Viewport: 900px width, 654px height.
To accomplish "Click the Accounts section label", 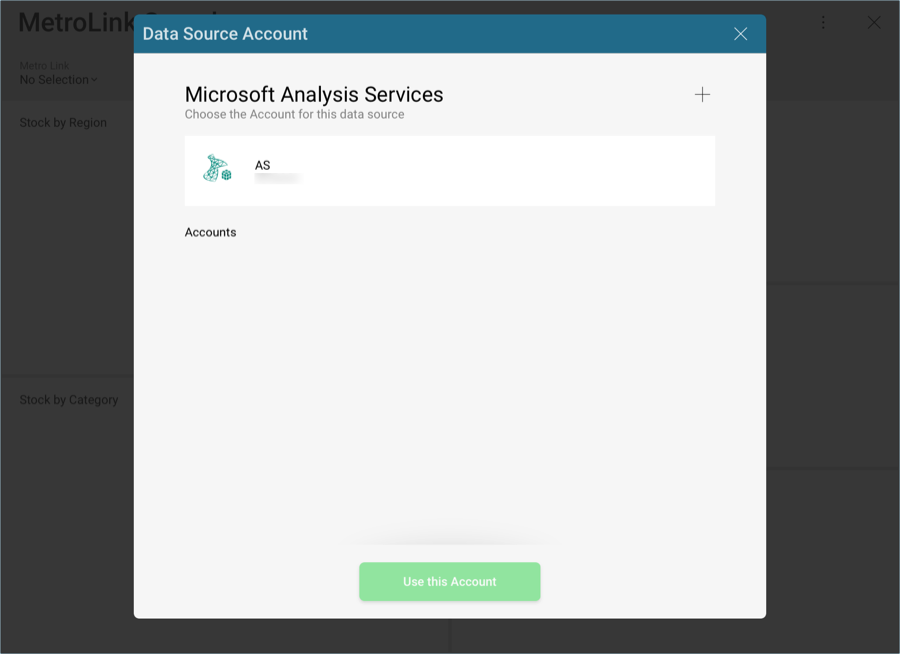I will coord(210,232).
